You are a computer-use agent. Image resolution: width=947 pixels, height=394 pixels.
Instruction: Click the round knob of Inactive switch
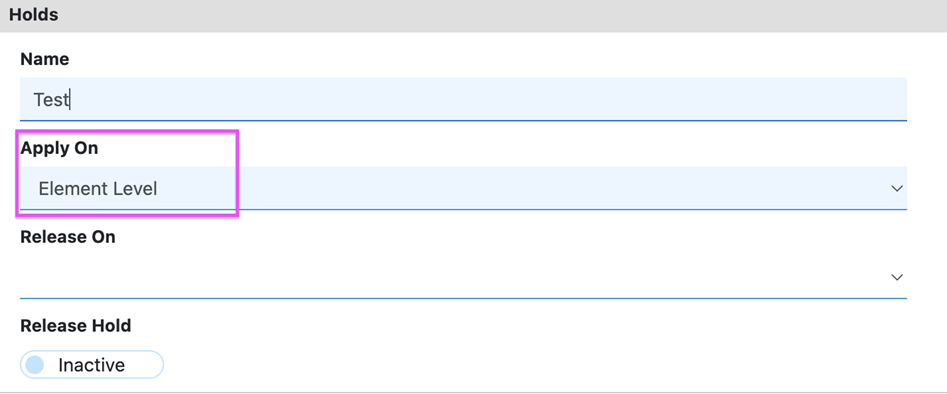click(x=35, y=365)
